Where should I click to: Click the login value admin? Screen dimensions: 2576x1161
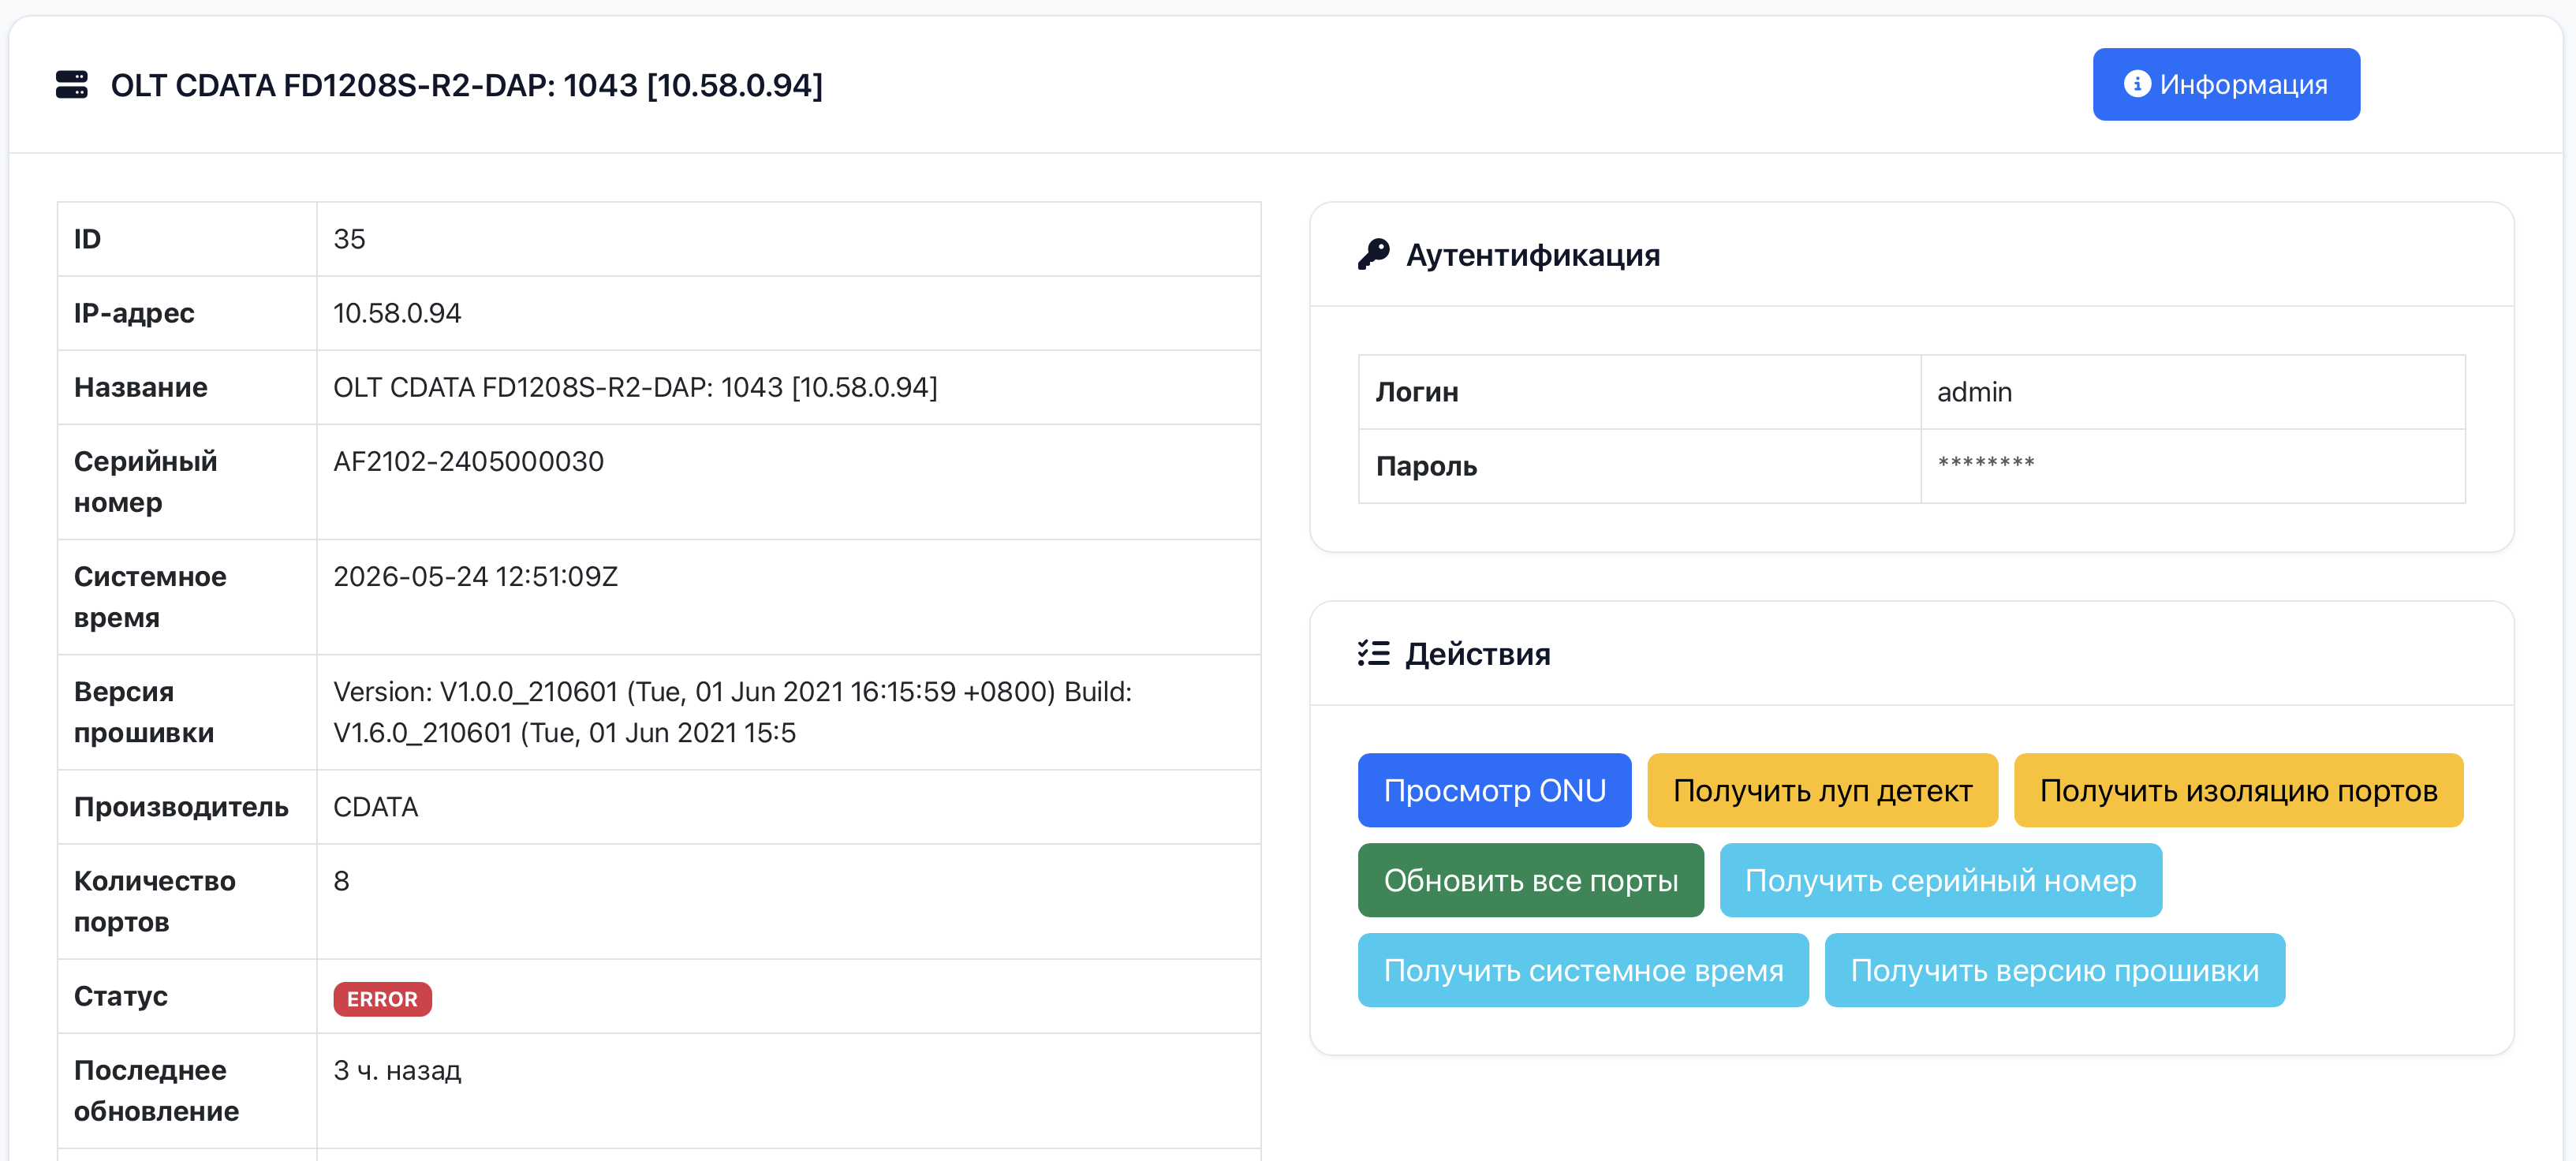pyautogui.click(x=1974, y=392)
